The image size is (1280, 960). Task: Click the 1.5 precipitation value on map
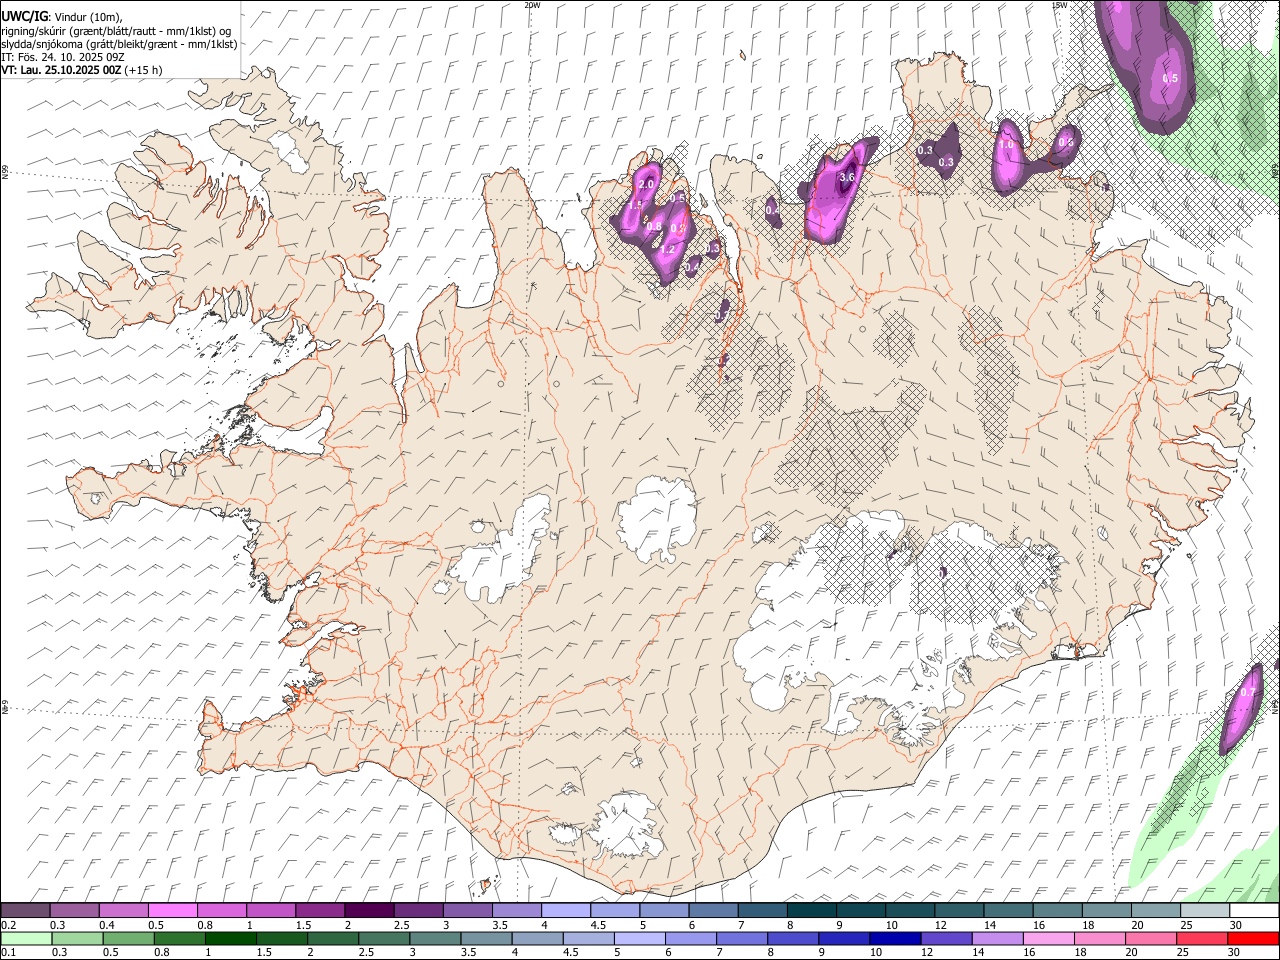click(636, 205)
